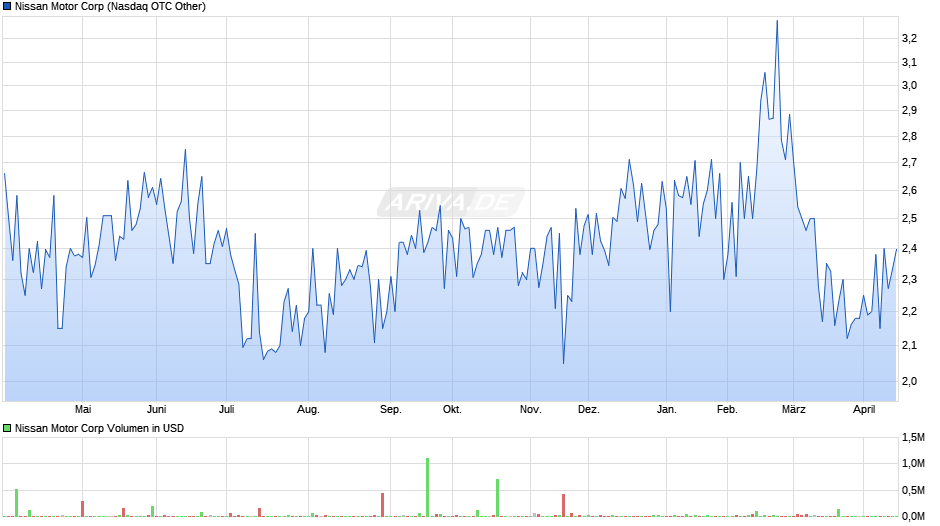
Task: Click the 2,4 price axis value
Action: 909,248
